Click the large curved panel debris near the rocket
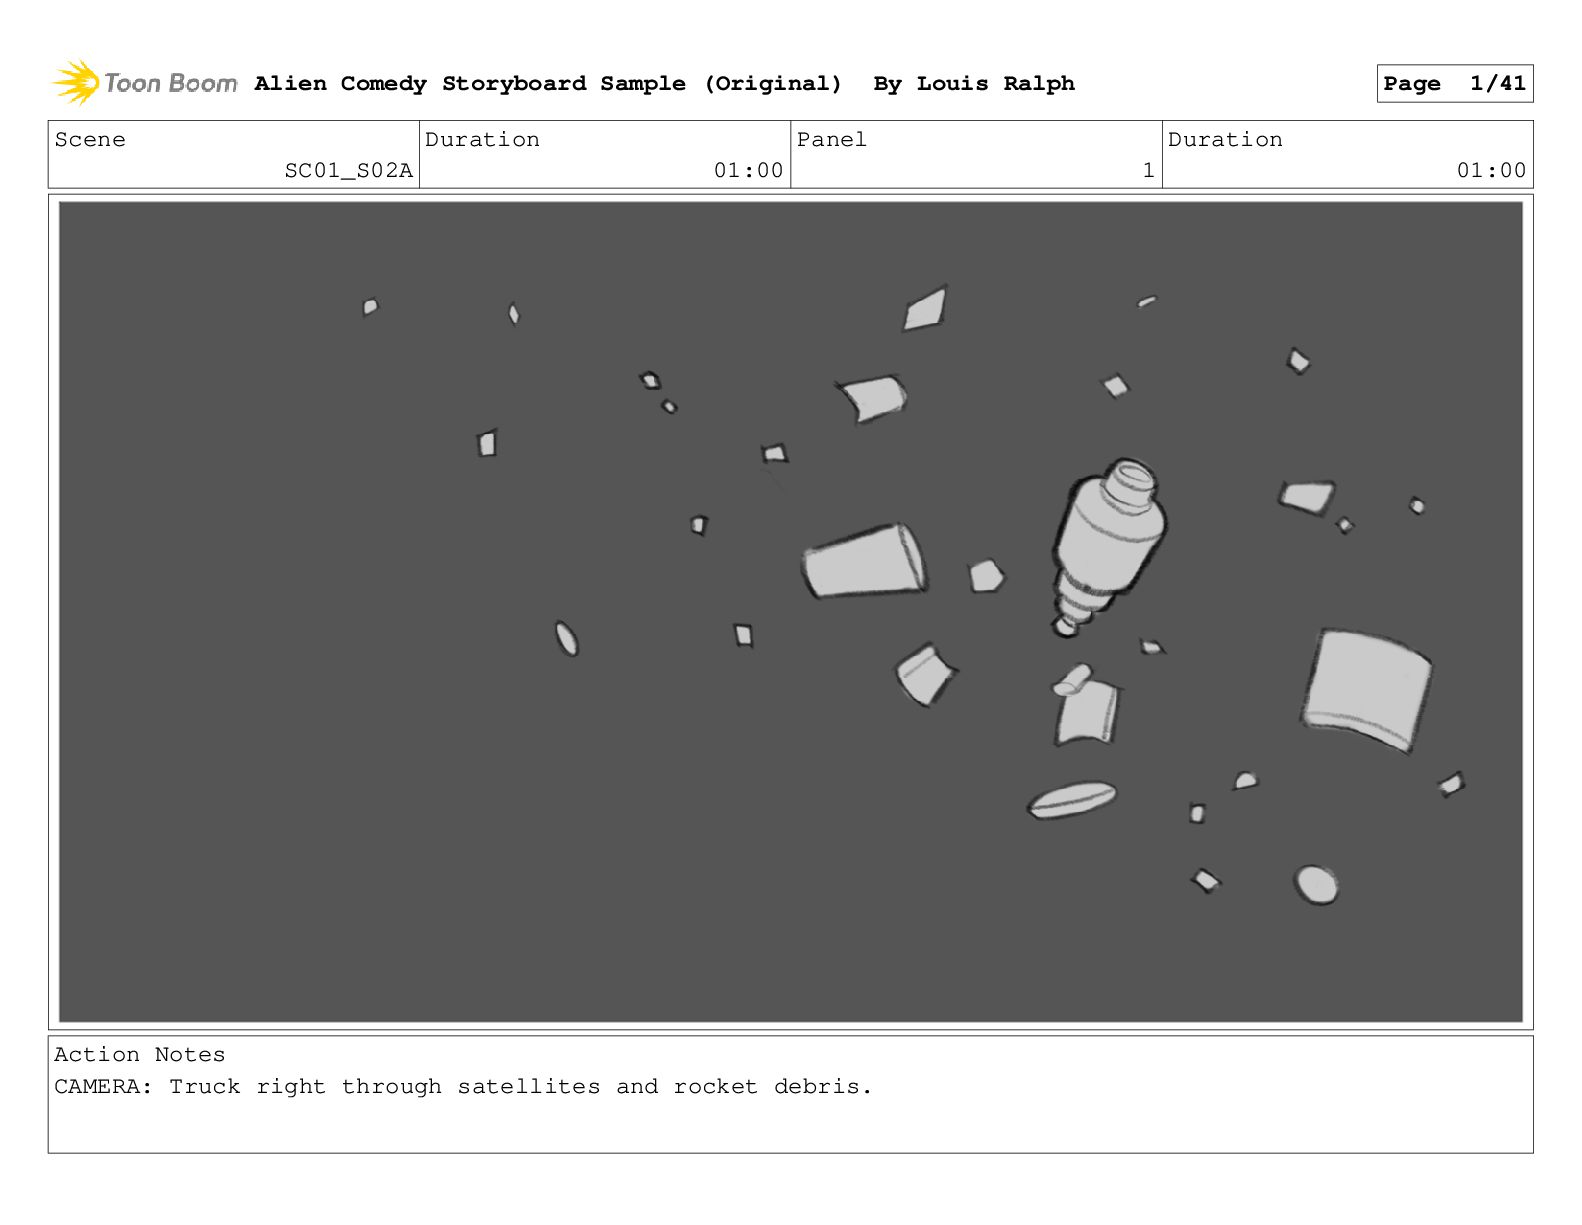This screenshot has height=1225, width=1582. point(1367,690)
